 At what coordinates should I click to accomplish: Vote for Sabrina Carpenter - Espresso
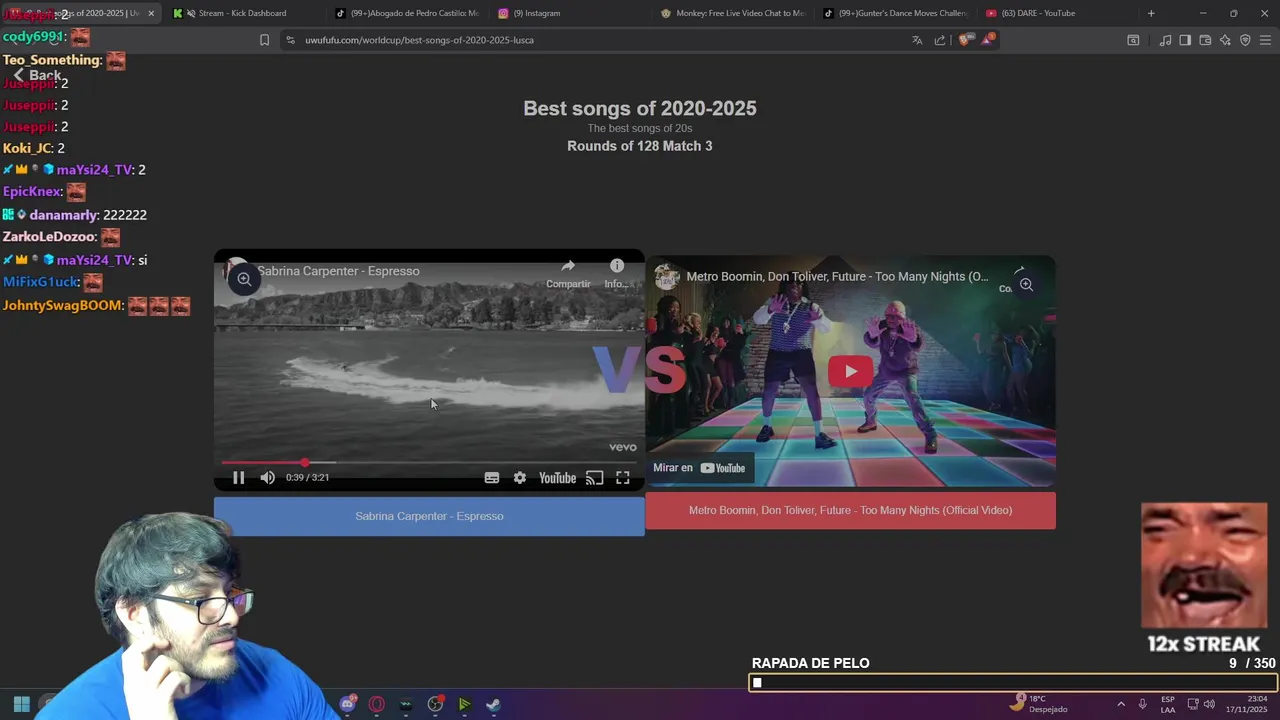(429, 516)
